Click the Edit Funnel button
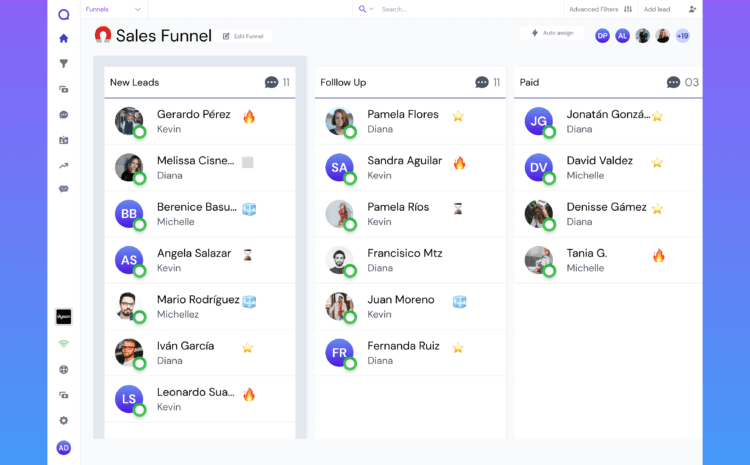 243,36
